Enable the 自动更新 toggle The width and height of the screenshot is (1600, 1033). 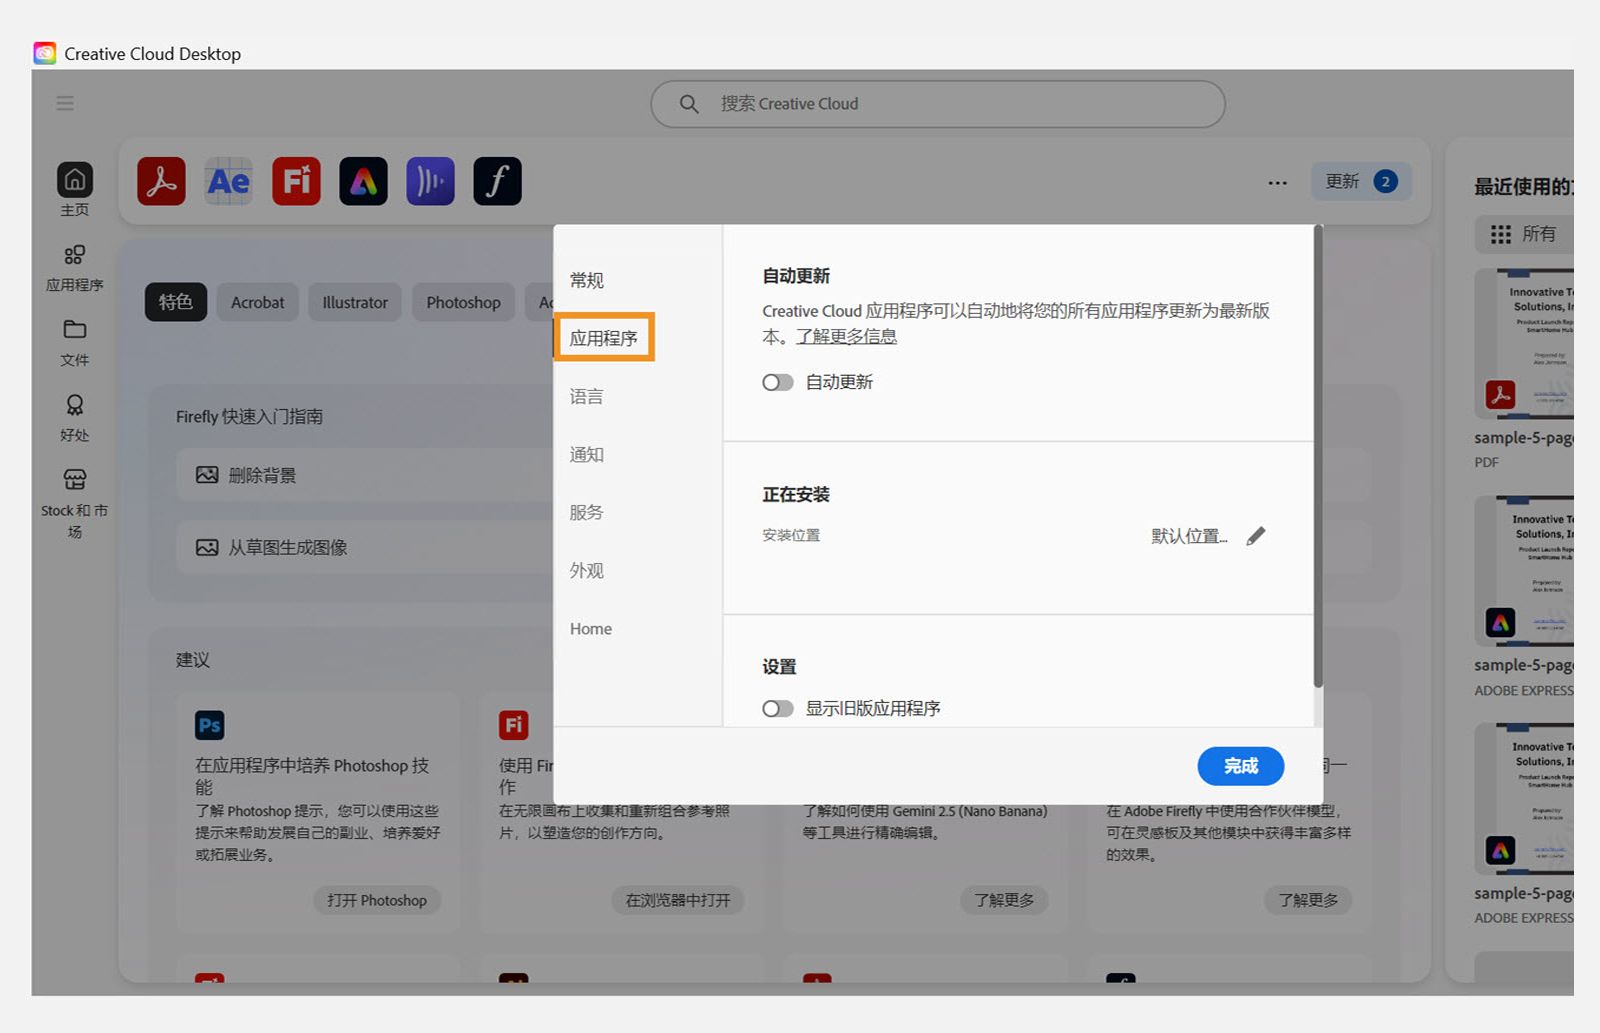(777, 382)
